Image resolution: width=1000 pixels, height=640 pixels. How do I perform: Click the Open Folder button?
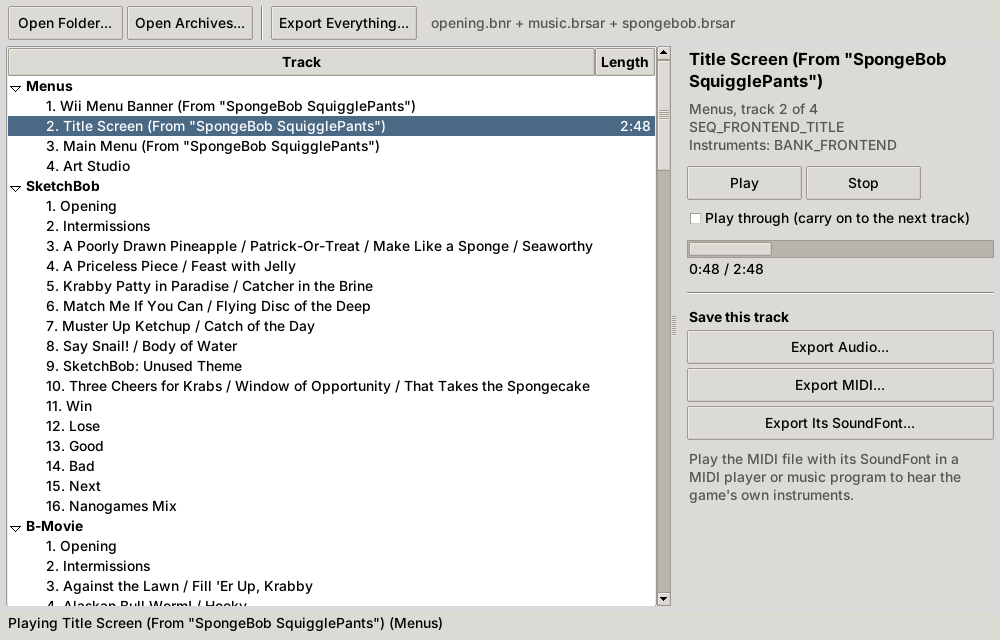(65, 24)
